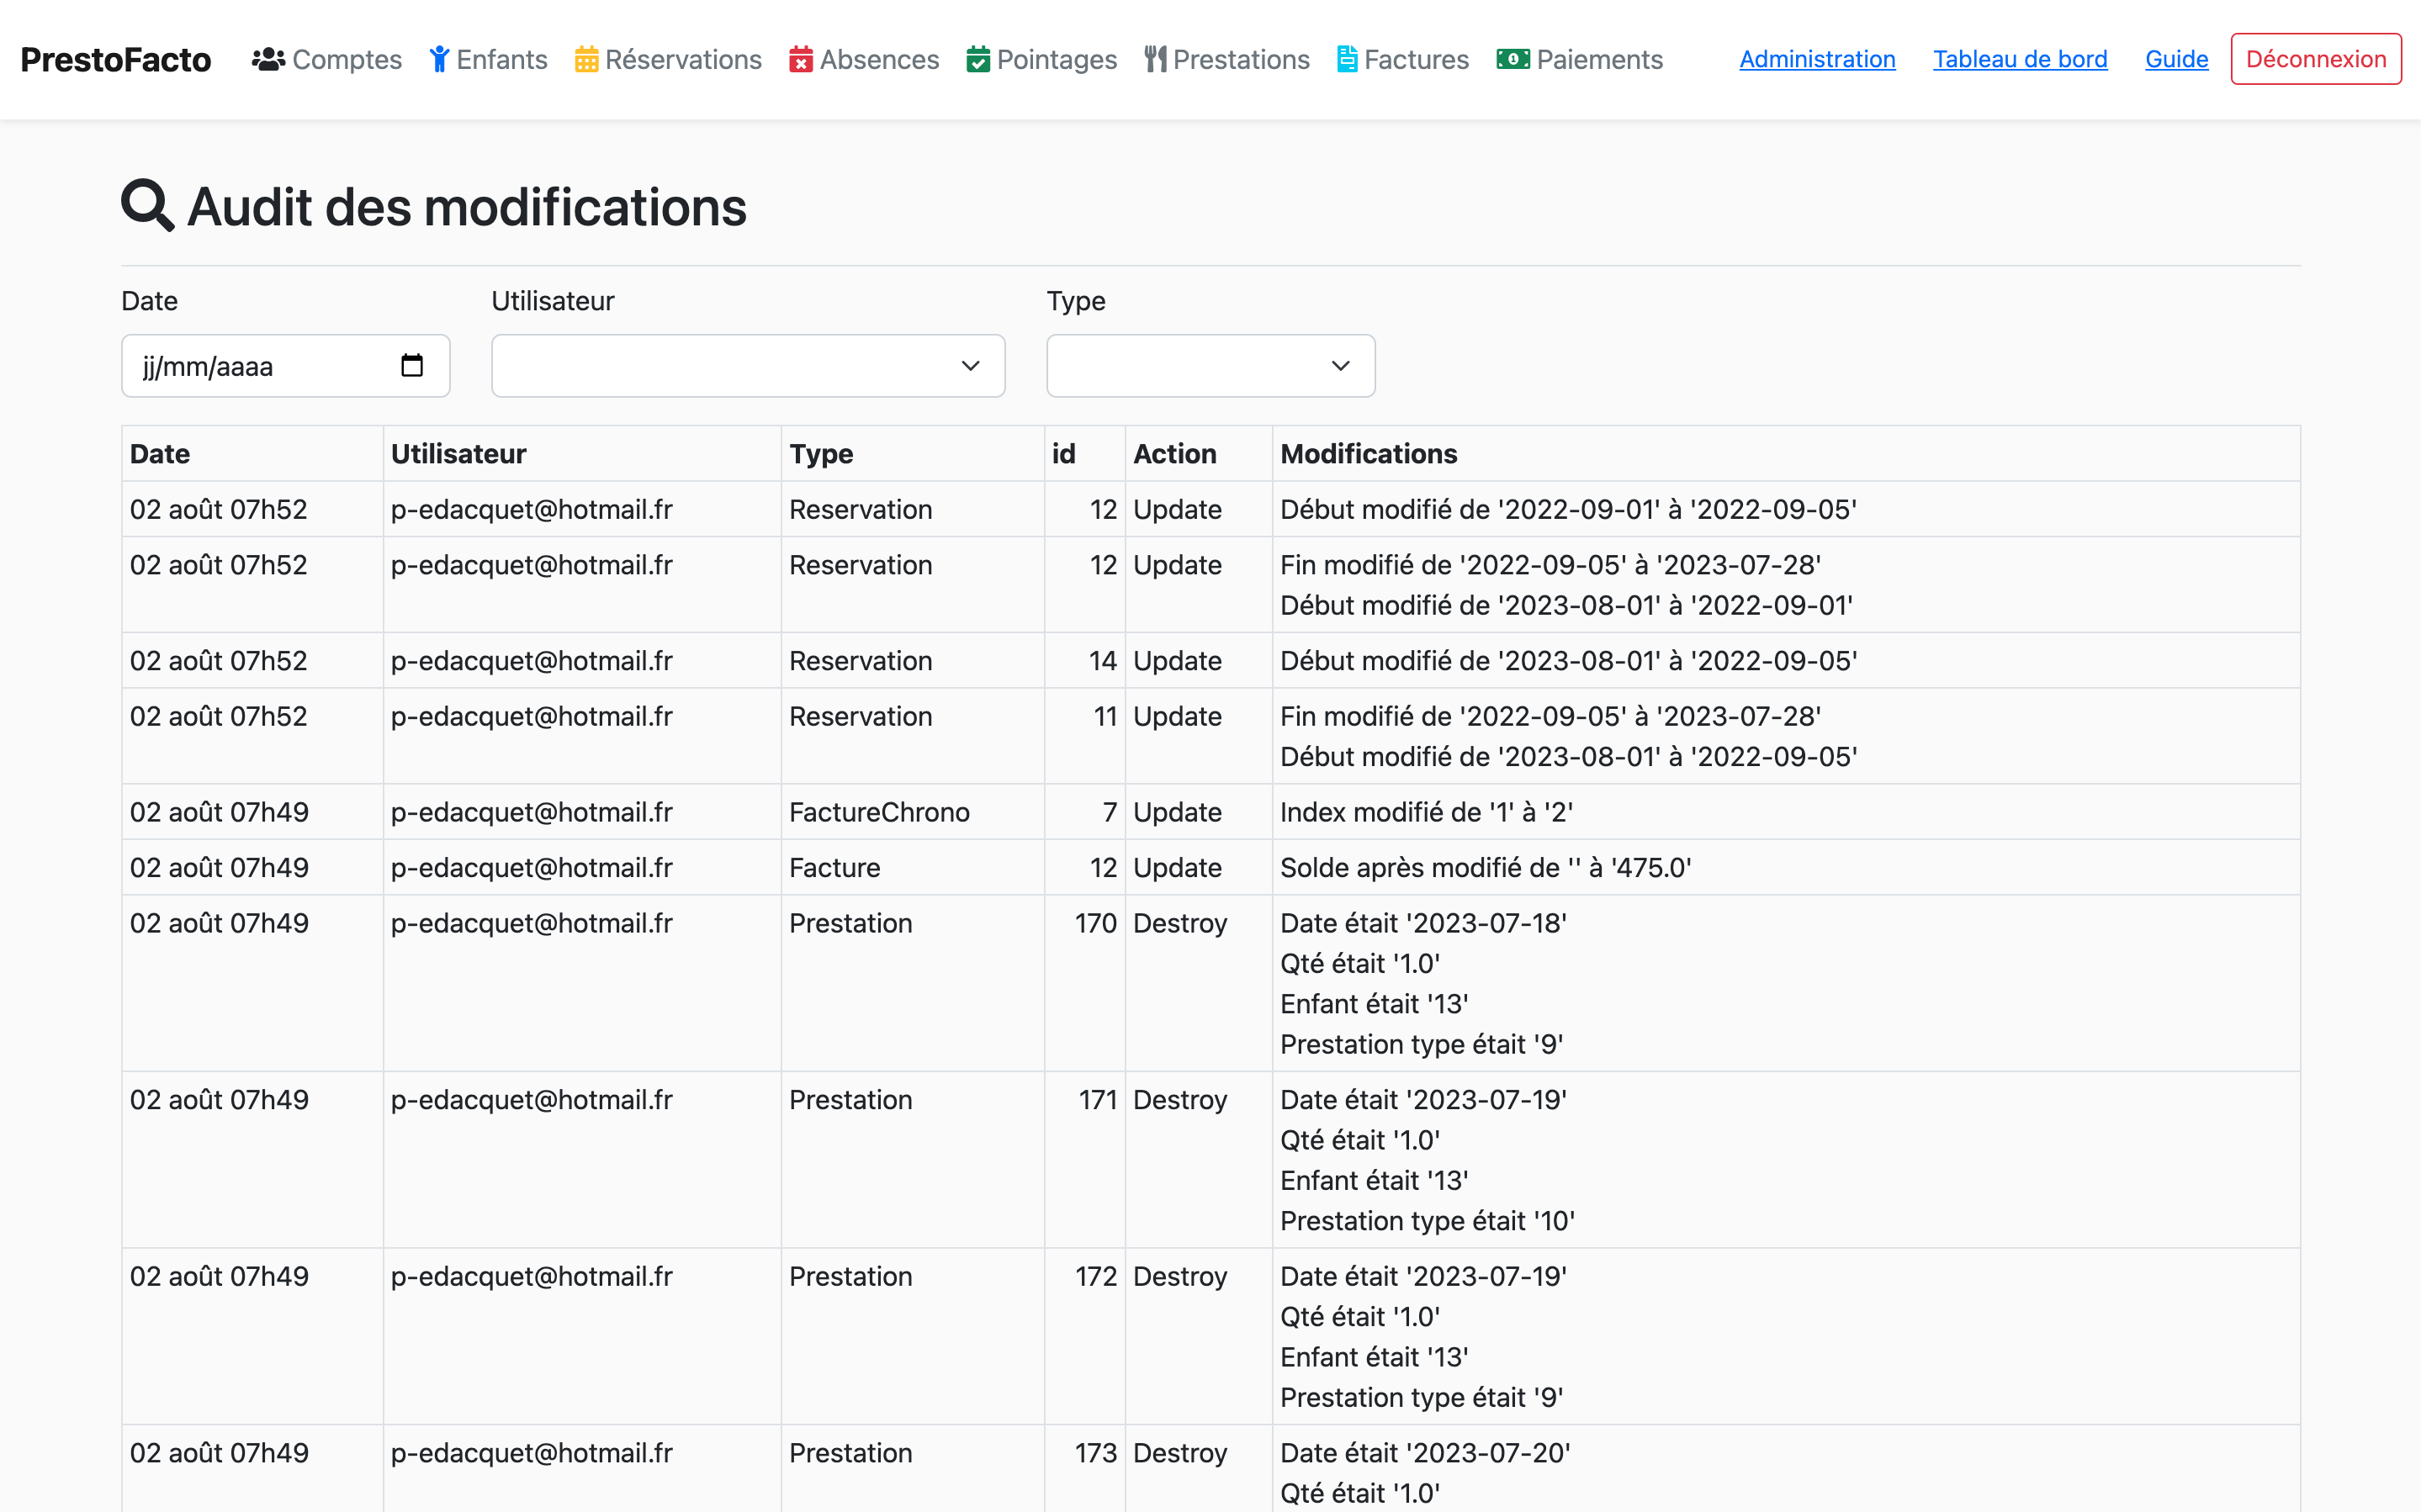Screen dimensions: 2421x1512
Task: Click the Réservations calendar icon
Action: 586,60
